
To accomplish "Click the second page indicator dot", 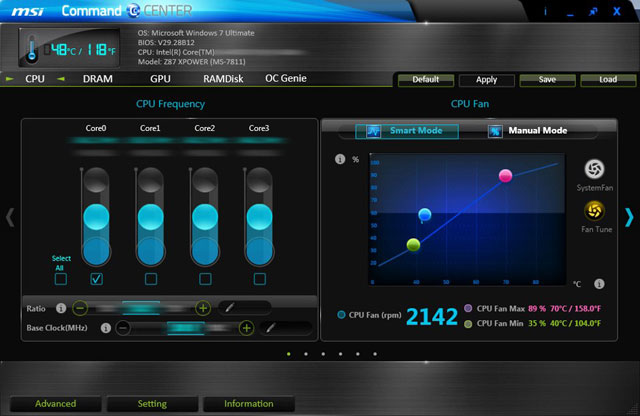I will (x=306, y=354).
